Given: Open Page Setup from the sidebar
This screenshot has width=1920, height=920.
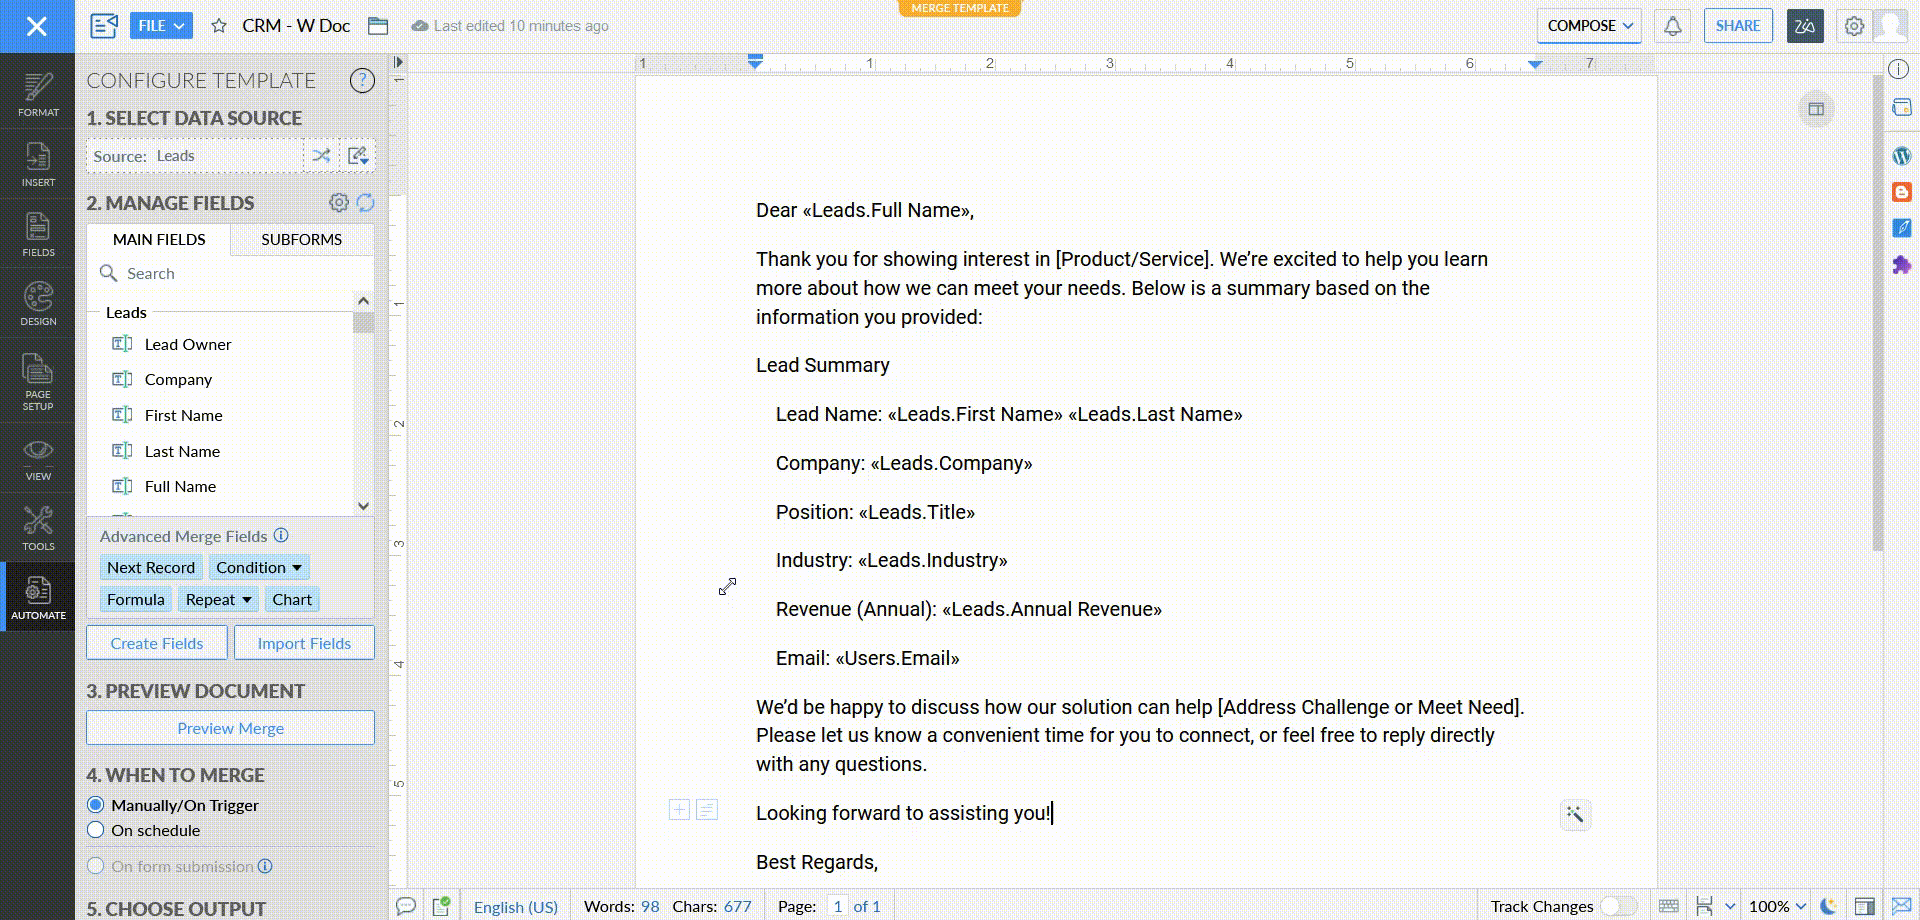Looking at the screenshot, I should pyautogui.click(x=38, y=381).
